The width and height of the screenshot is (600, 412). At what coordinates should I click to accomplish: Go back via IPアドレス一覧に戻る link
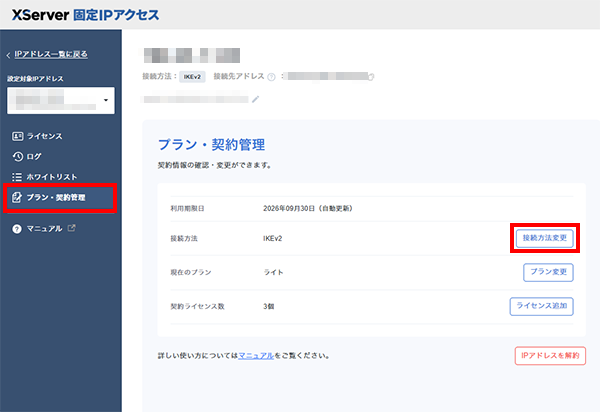point(51,54)
